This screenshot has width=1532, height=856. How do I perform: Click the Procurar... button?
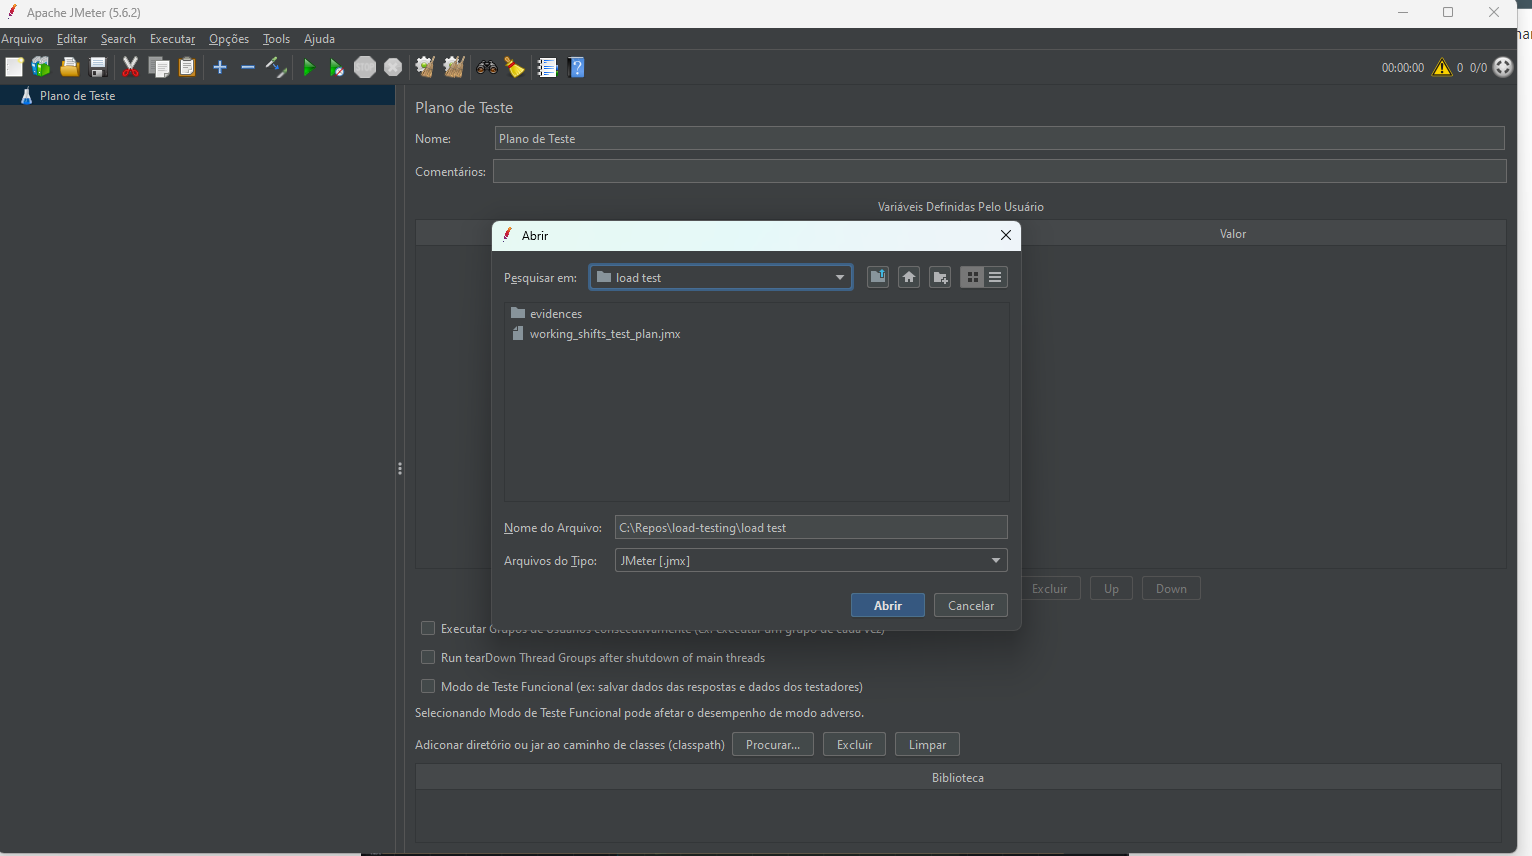(773, 744)
